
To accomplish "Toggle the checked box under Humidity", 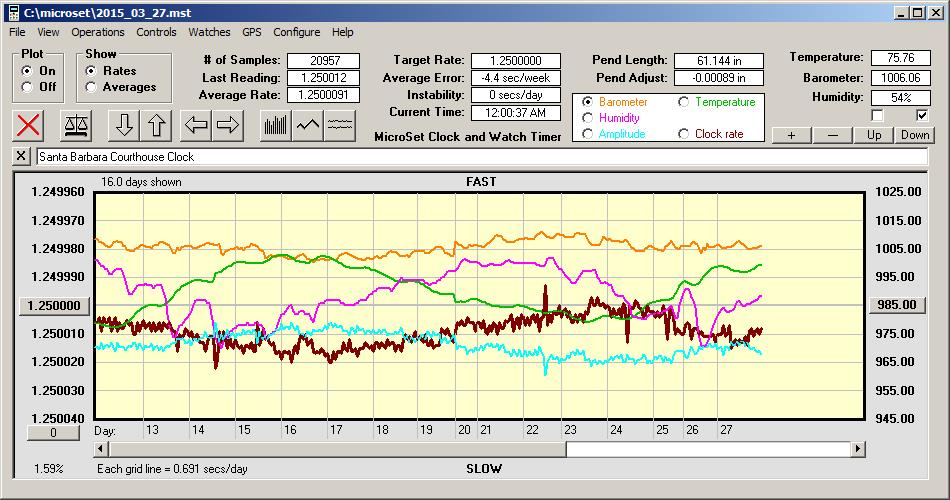I will (922, 115).
